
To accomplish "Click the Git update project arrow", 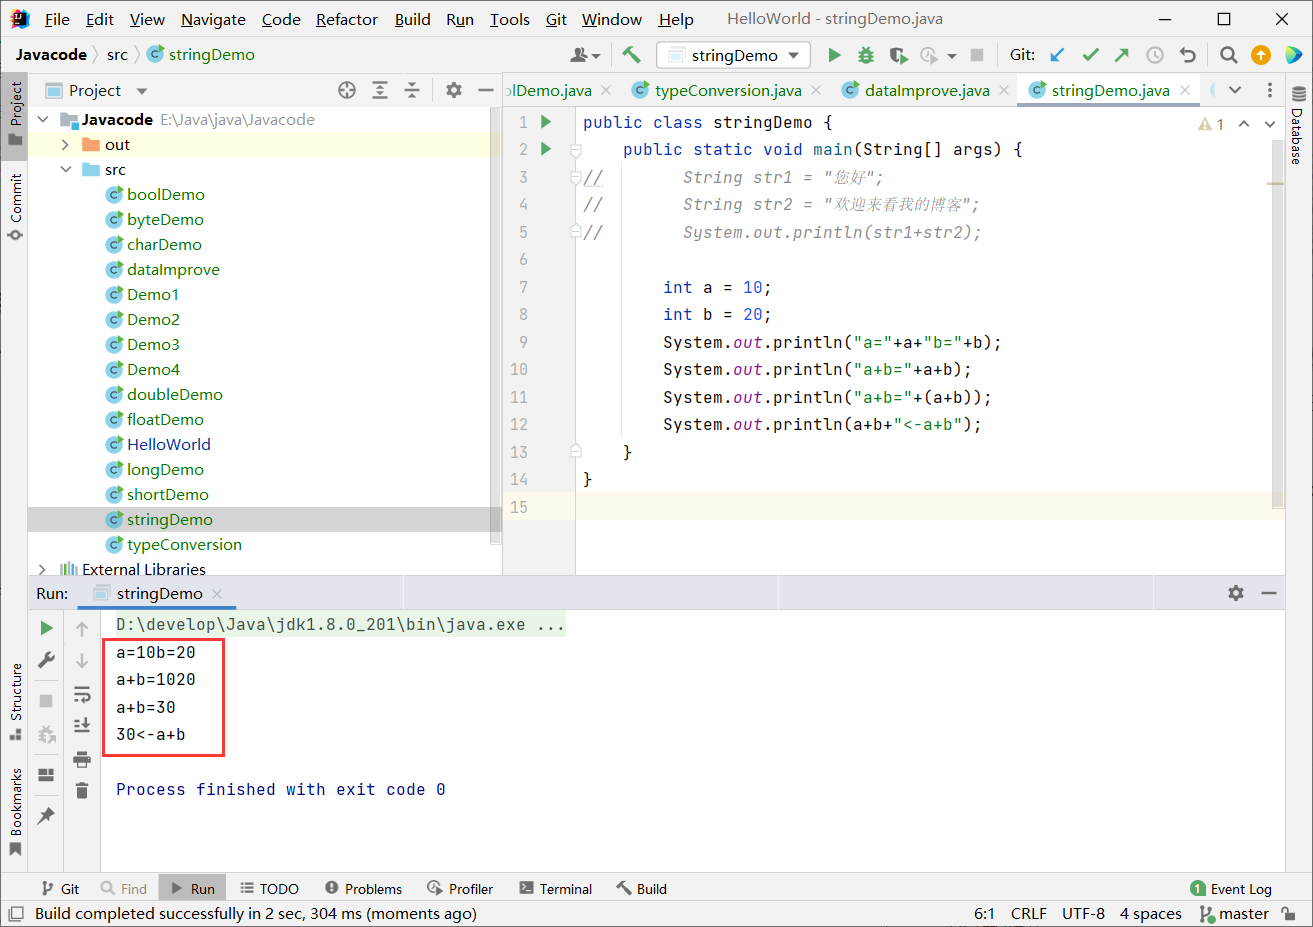I will (1057, 55).
